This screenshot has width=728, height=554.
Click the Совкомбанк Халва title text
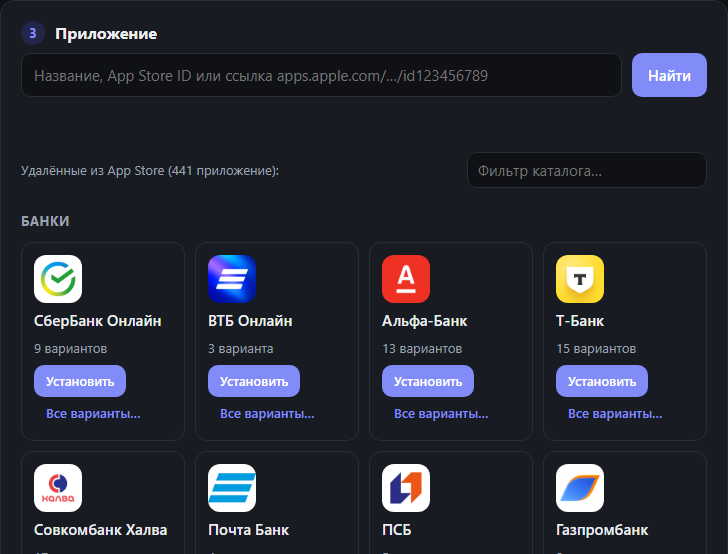pyautogui.click(x=100, y=530)
